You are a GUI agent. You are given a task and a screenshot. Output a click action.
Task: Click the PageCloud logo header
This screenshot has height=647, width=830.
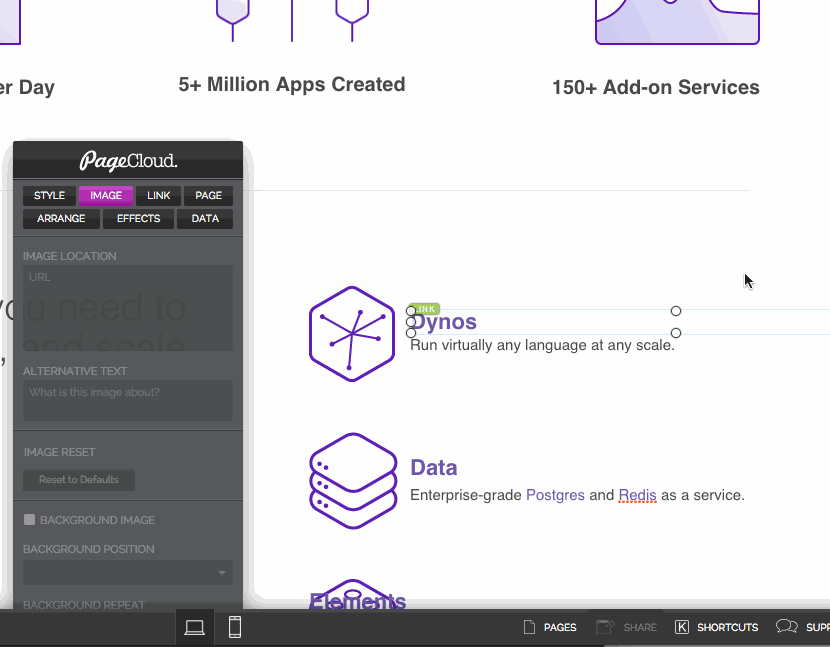128,160
